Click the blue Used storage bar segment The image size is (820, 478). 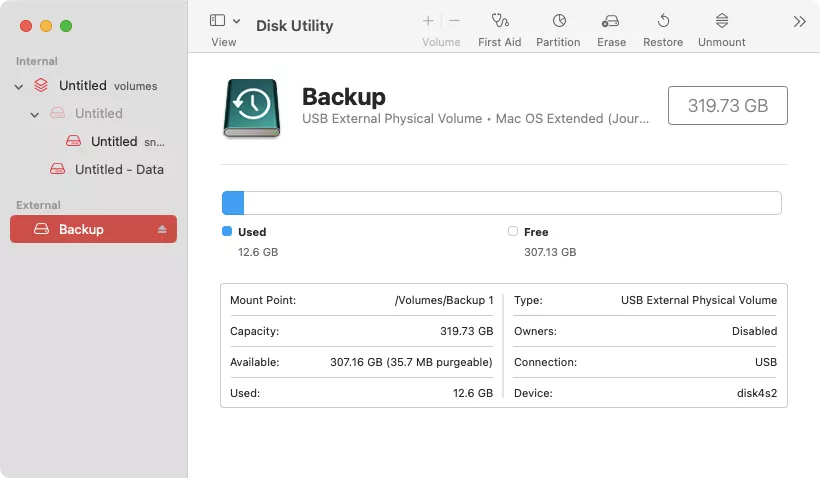[x=233, y=203]
